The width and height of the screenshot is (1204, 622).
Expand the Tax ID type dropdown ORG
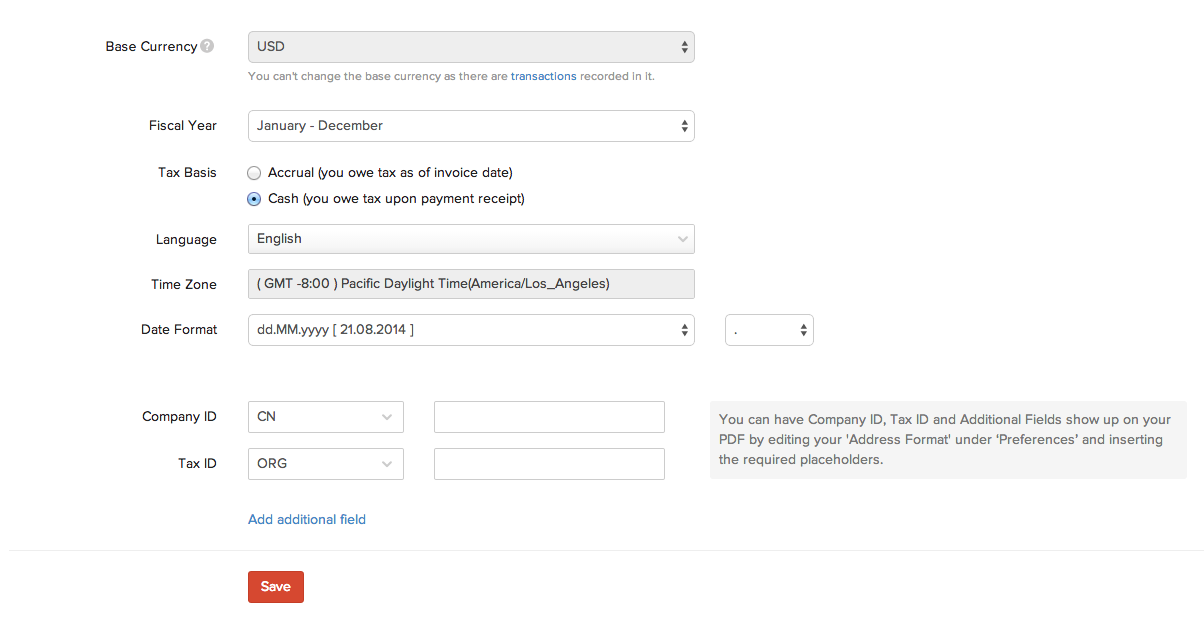pyautogui.click(x=325, y=464)
